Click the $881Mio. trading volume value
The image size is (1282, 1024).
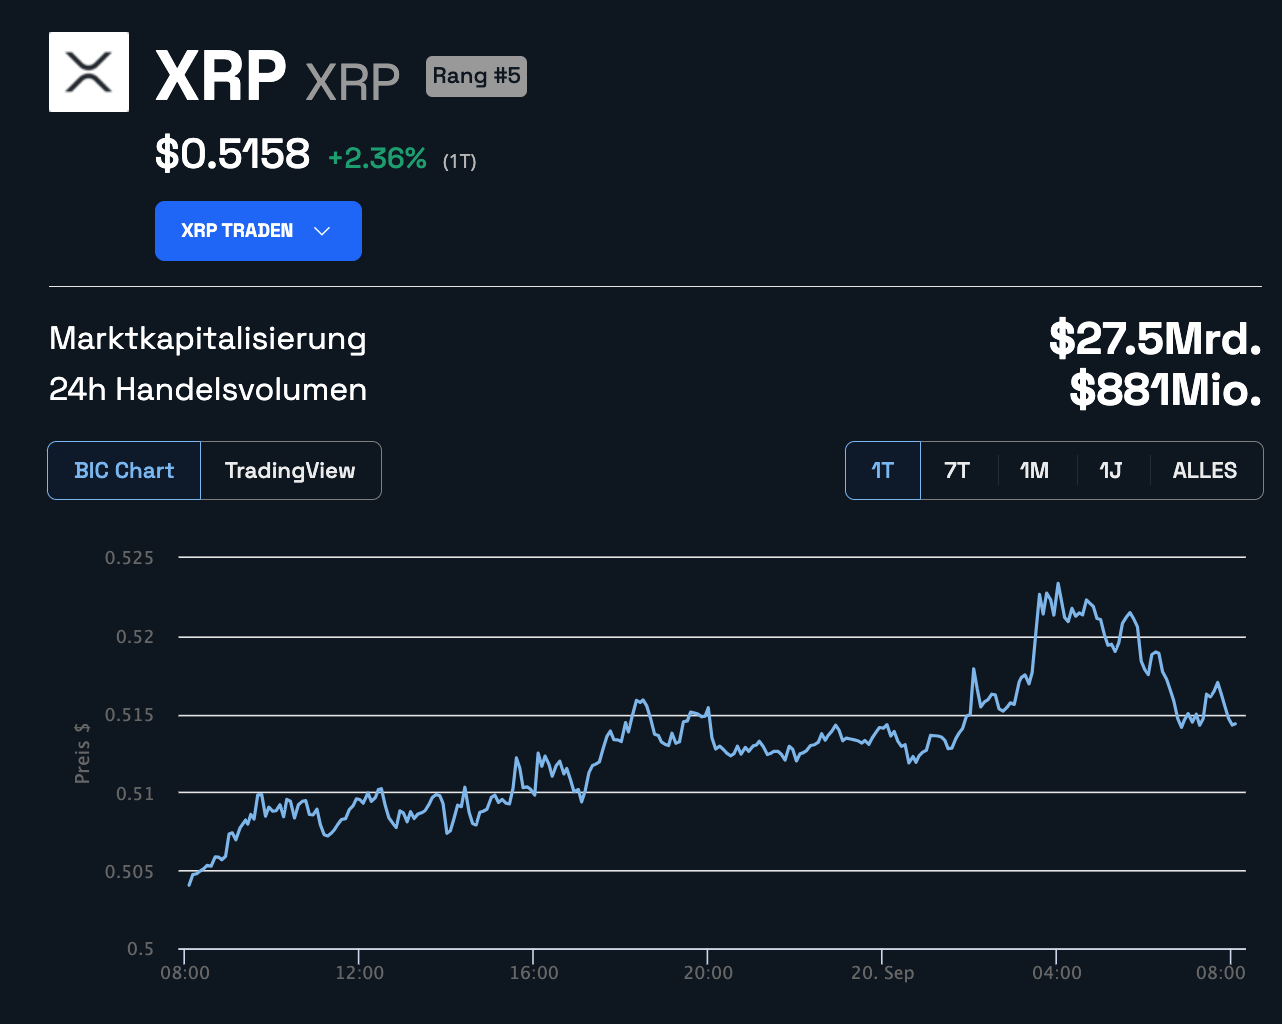[1165, 389]
